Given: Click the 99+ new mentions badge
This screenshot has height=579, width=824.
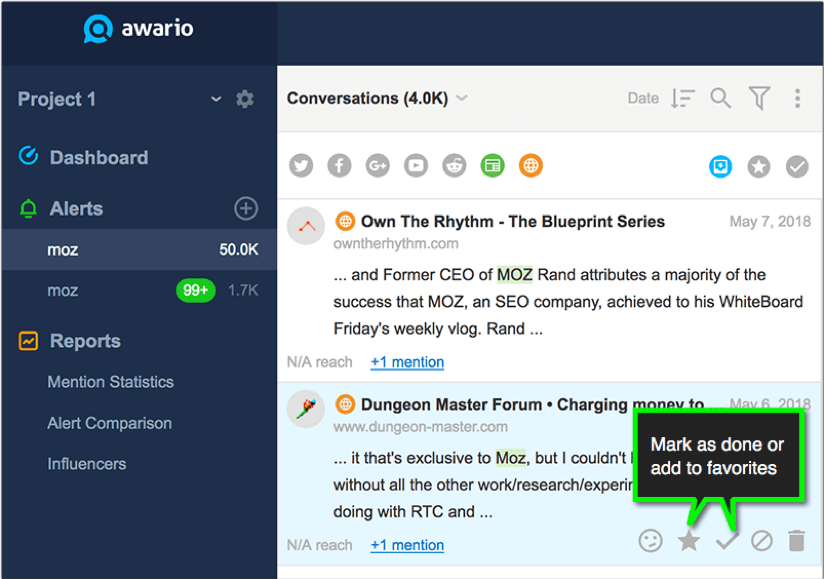Looking at the screenshot, I should tap(195, 290).
